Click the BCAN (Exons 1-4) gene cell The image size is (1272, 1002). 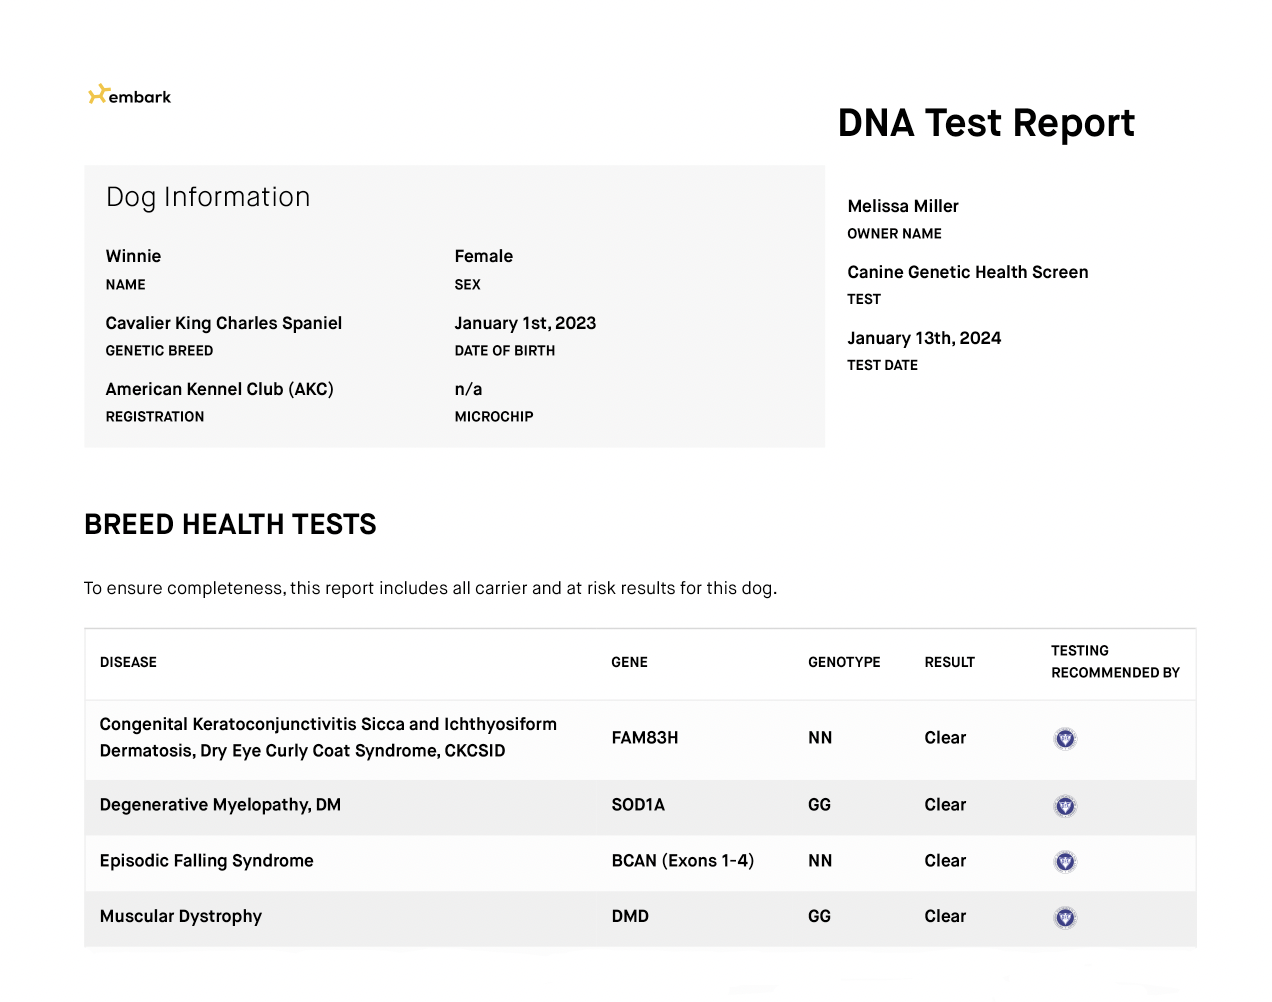(682, 861)
